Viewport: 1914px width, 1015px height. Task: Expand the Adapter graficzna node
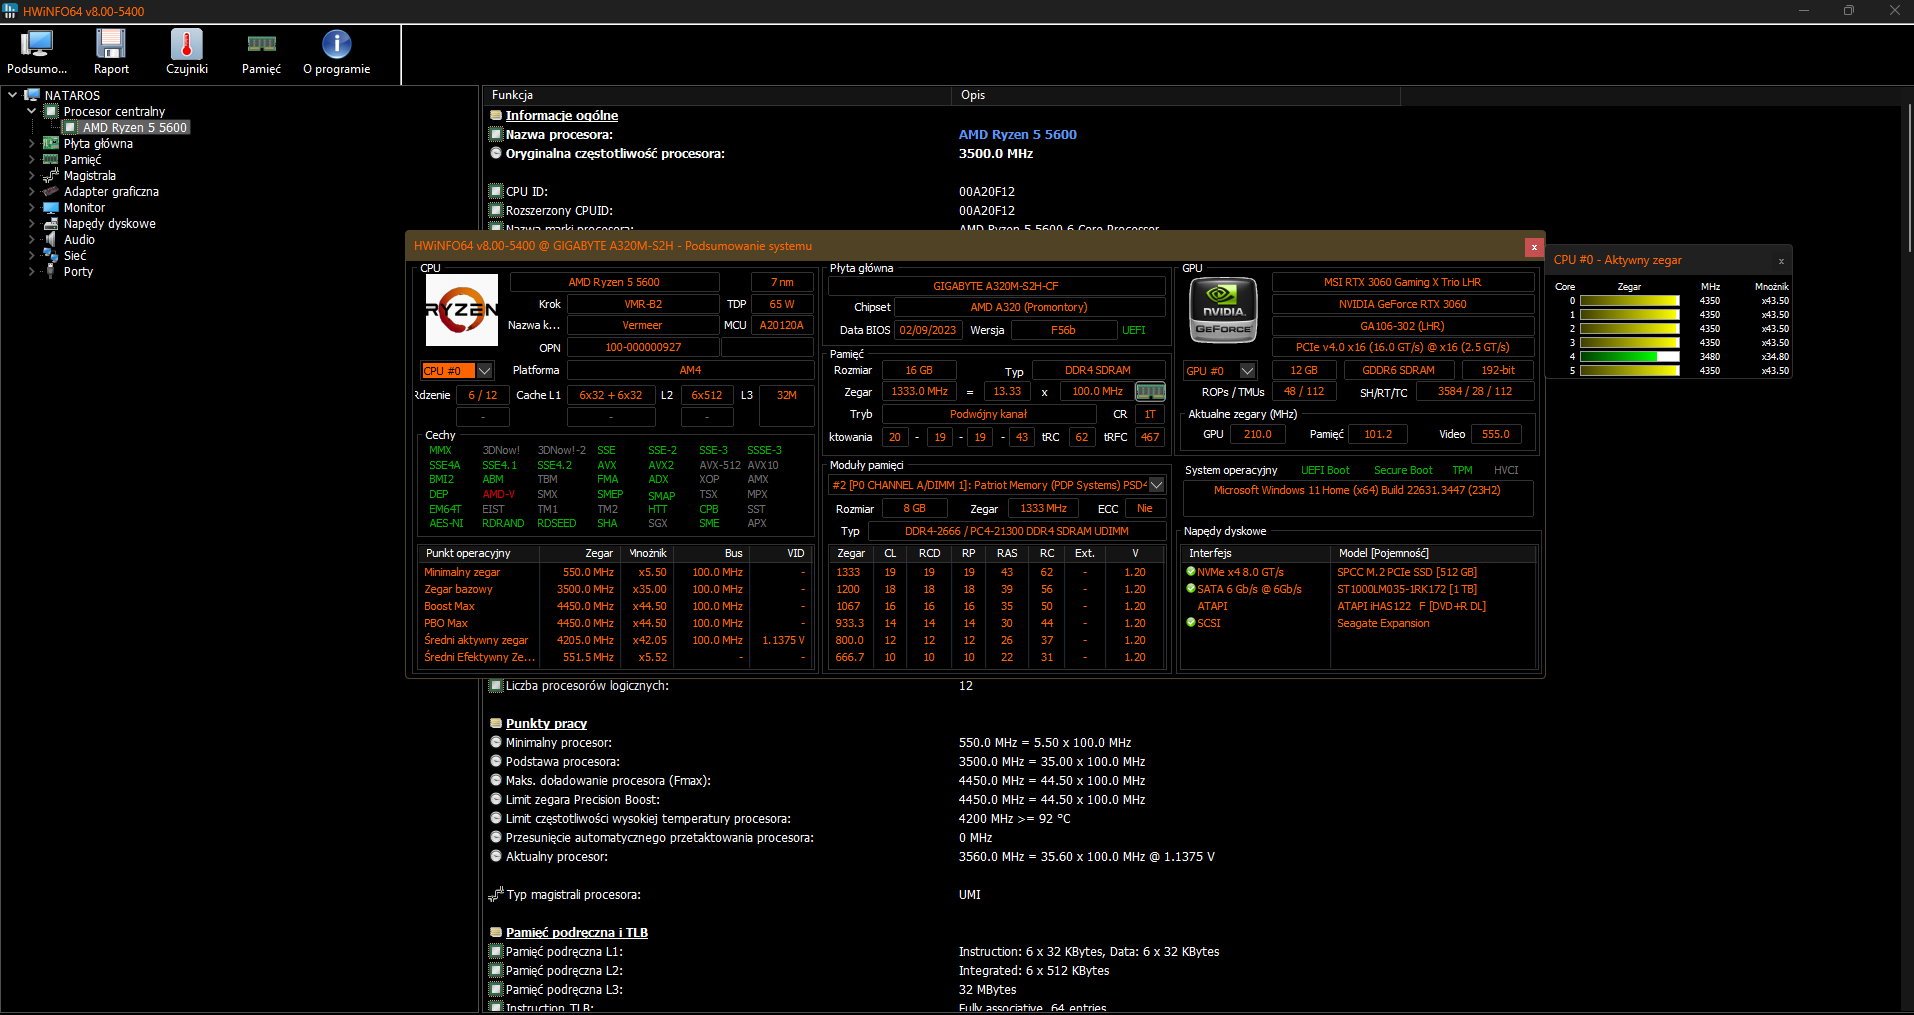tap(32, 191)
